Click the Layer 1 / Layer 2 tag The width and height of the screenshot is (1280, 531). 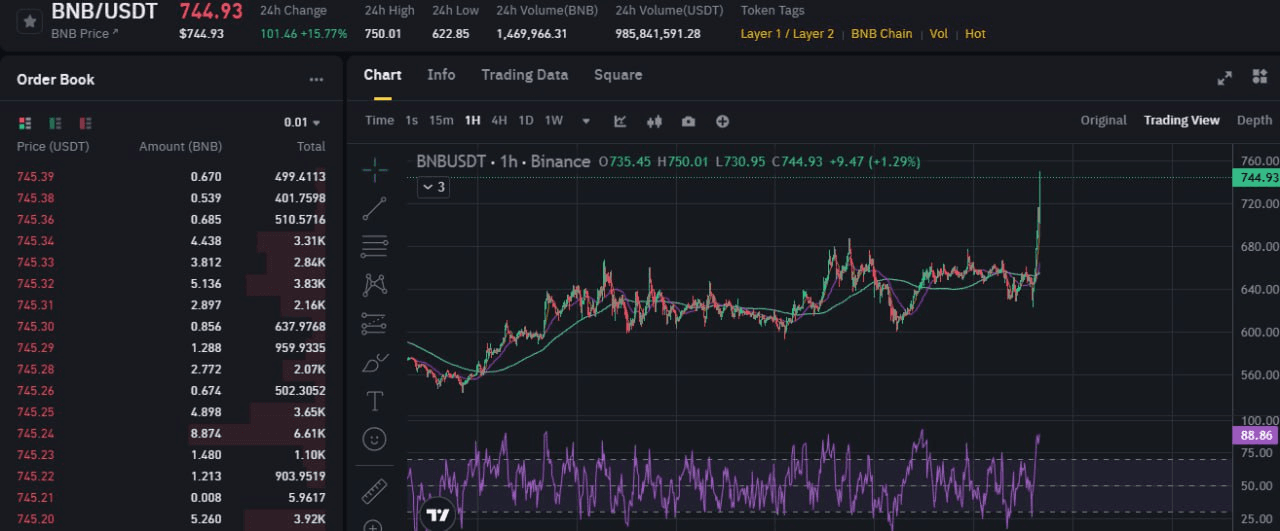787,34
